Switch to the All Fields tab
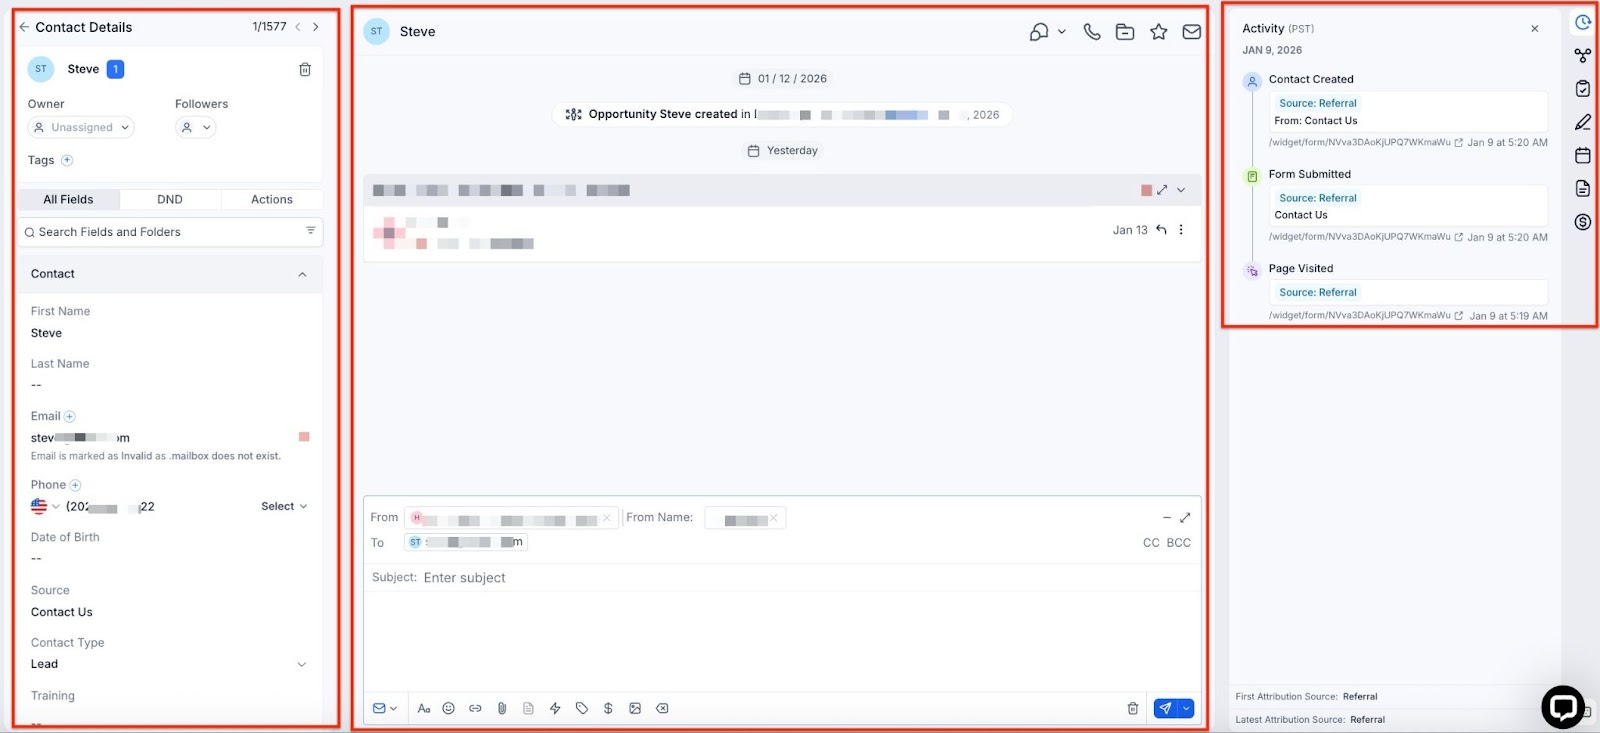The image size is (1600, 733). 68,199
